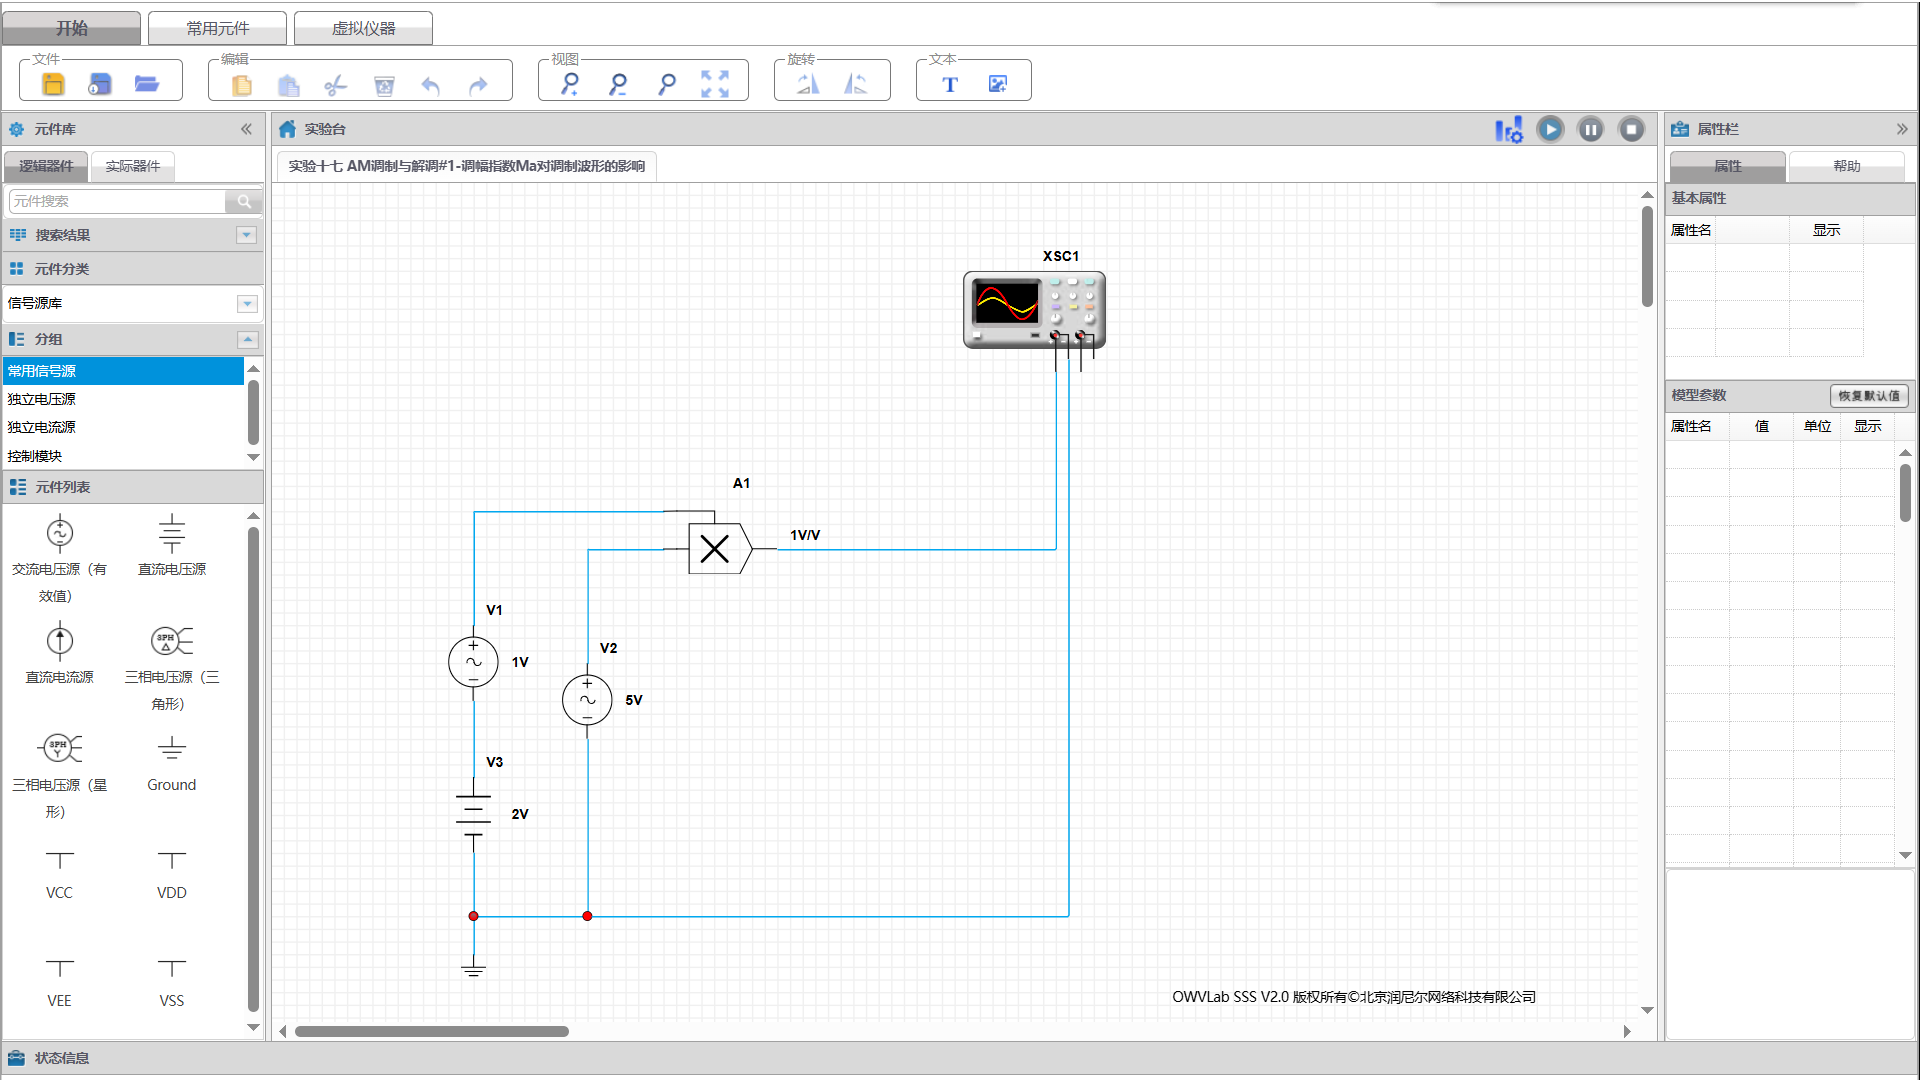Click the canvas vertical scrollbar thumb

[x=1647, y=256]
